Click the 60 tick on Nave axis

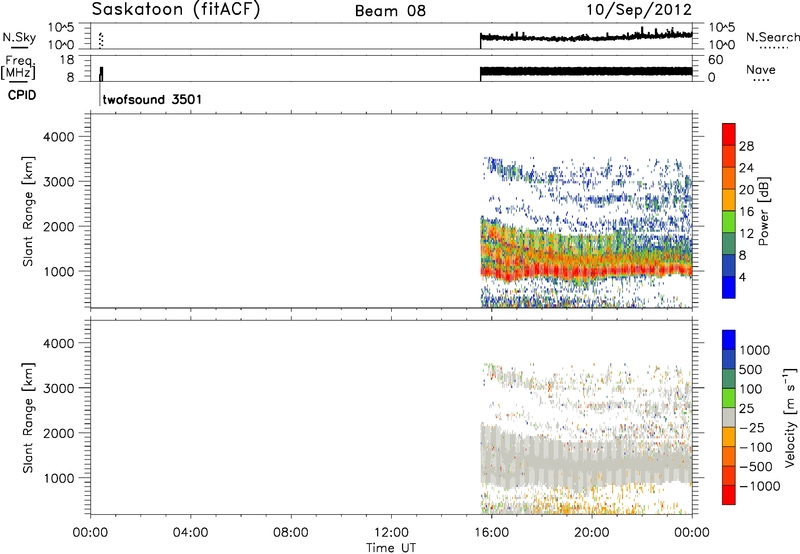[x=716, y=60]
